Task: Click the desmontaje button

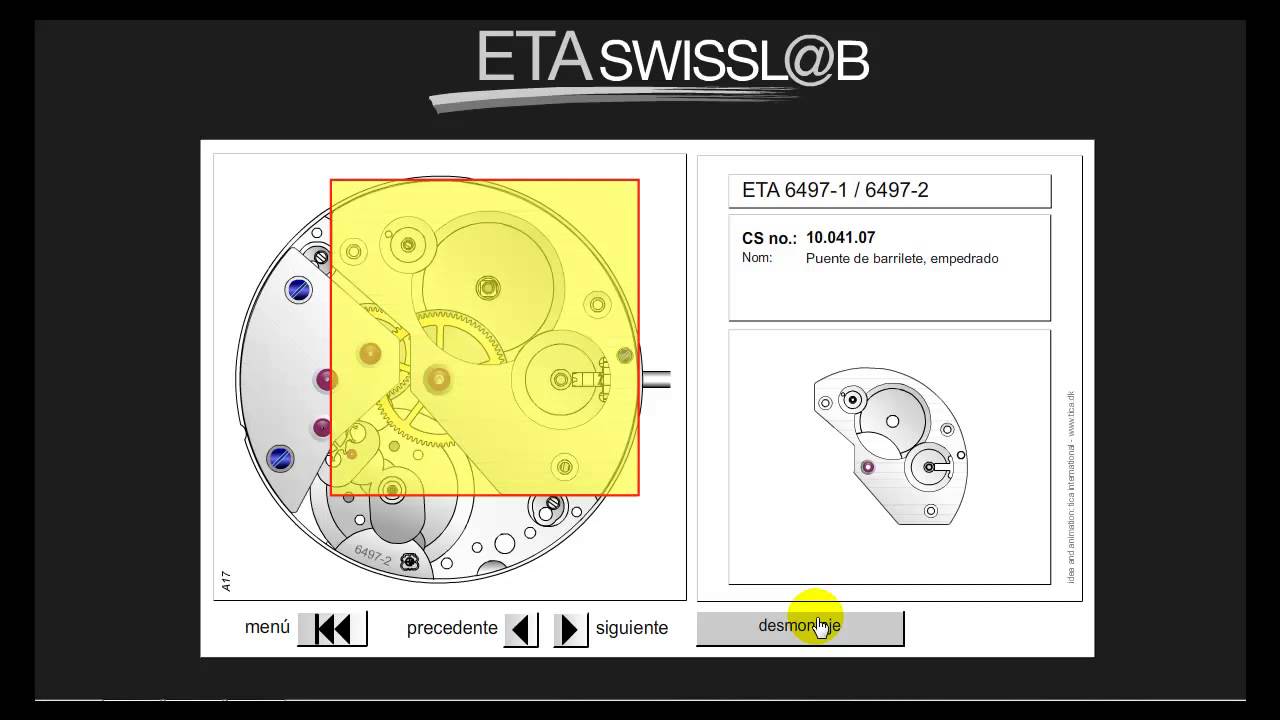Action: (800, 628)
